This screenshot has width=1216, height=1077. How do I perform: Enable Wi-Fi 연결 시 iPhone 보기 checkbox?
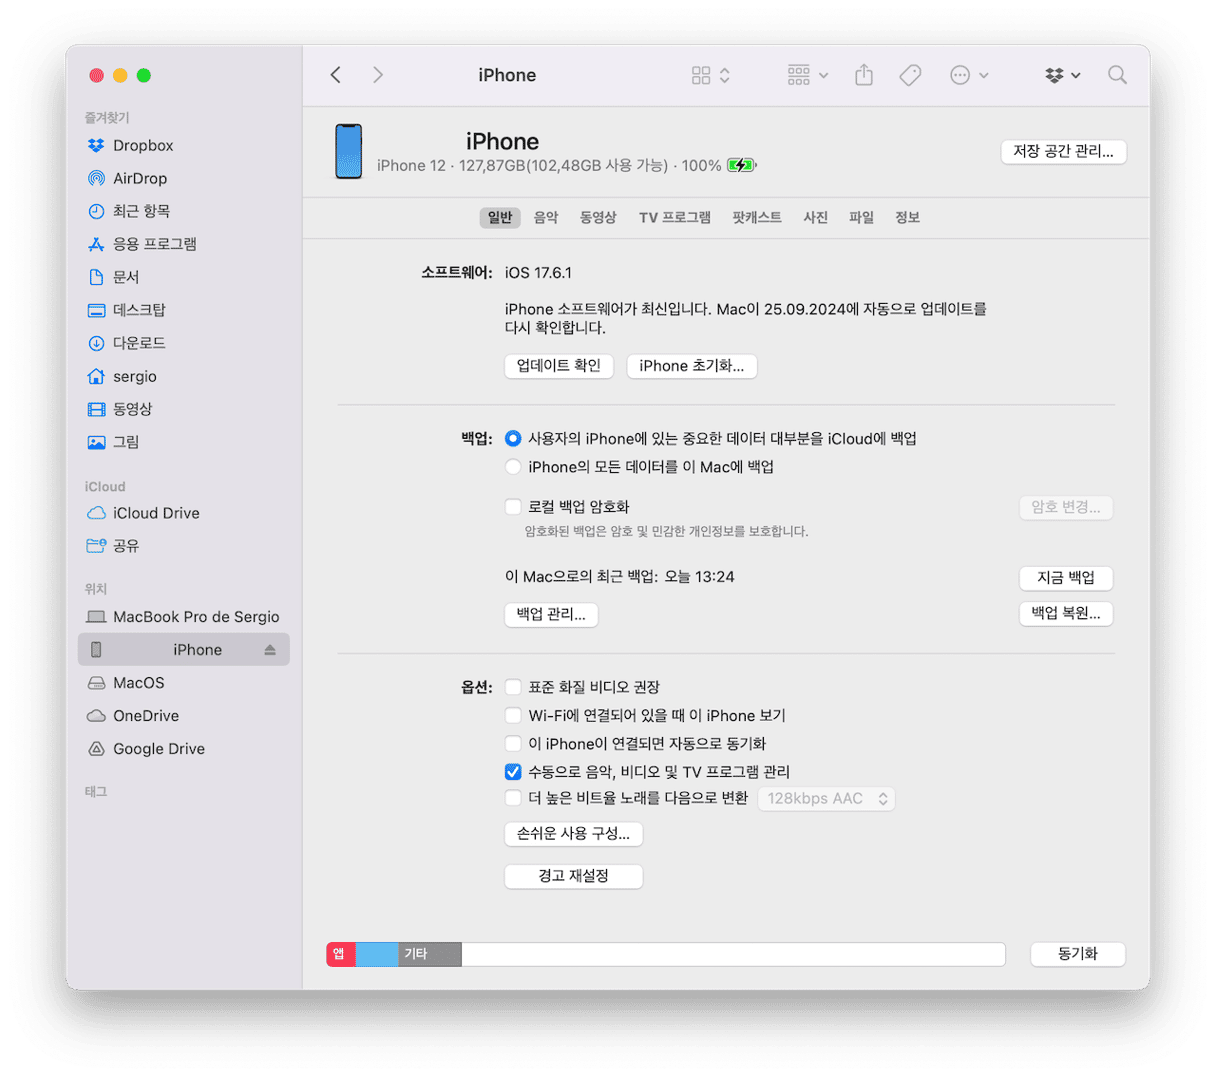(x=513, y=715)
